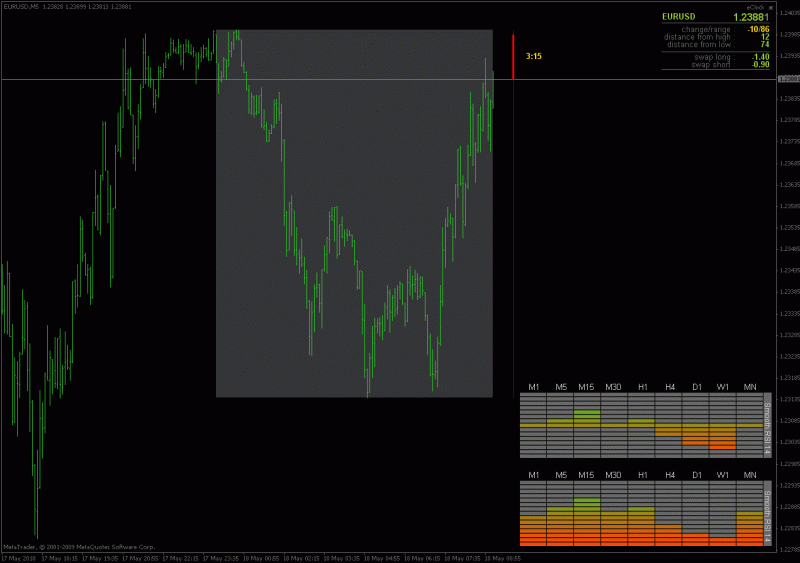Click M15 label in lower Smooth RSI panel

(586, 475)
